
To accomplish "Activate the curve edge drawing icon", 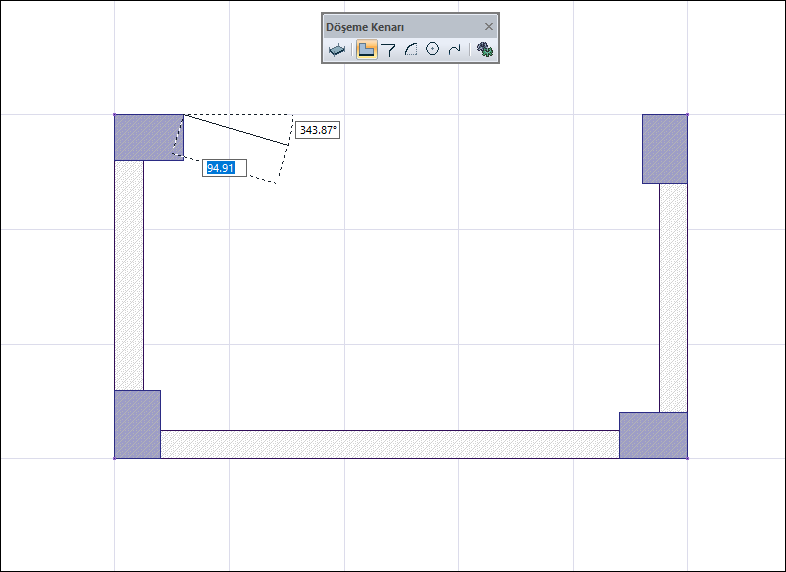I will pos(455,50).
